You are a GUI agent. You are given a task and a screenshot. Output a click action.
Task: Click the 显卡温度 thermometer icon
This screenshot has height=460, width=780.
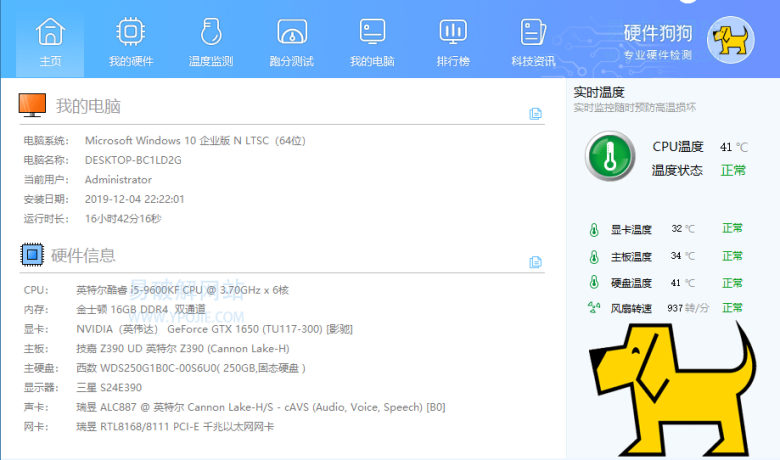(594, 229)
